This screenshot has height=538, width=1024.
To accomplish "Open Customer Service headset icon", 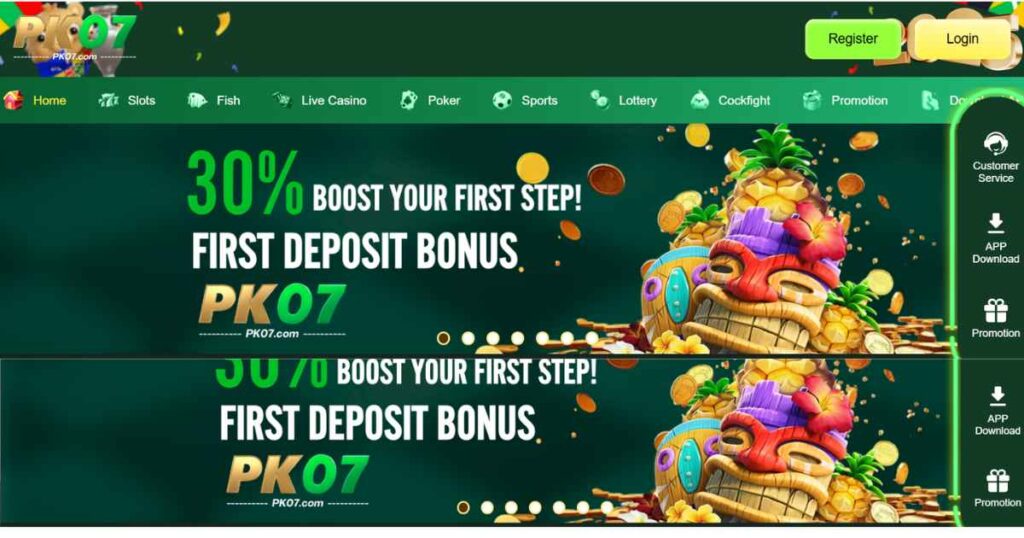I will pyautogui.click(x=995, y=142).
